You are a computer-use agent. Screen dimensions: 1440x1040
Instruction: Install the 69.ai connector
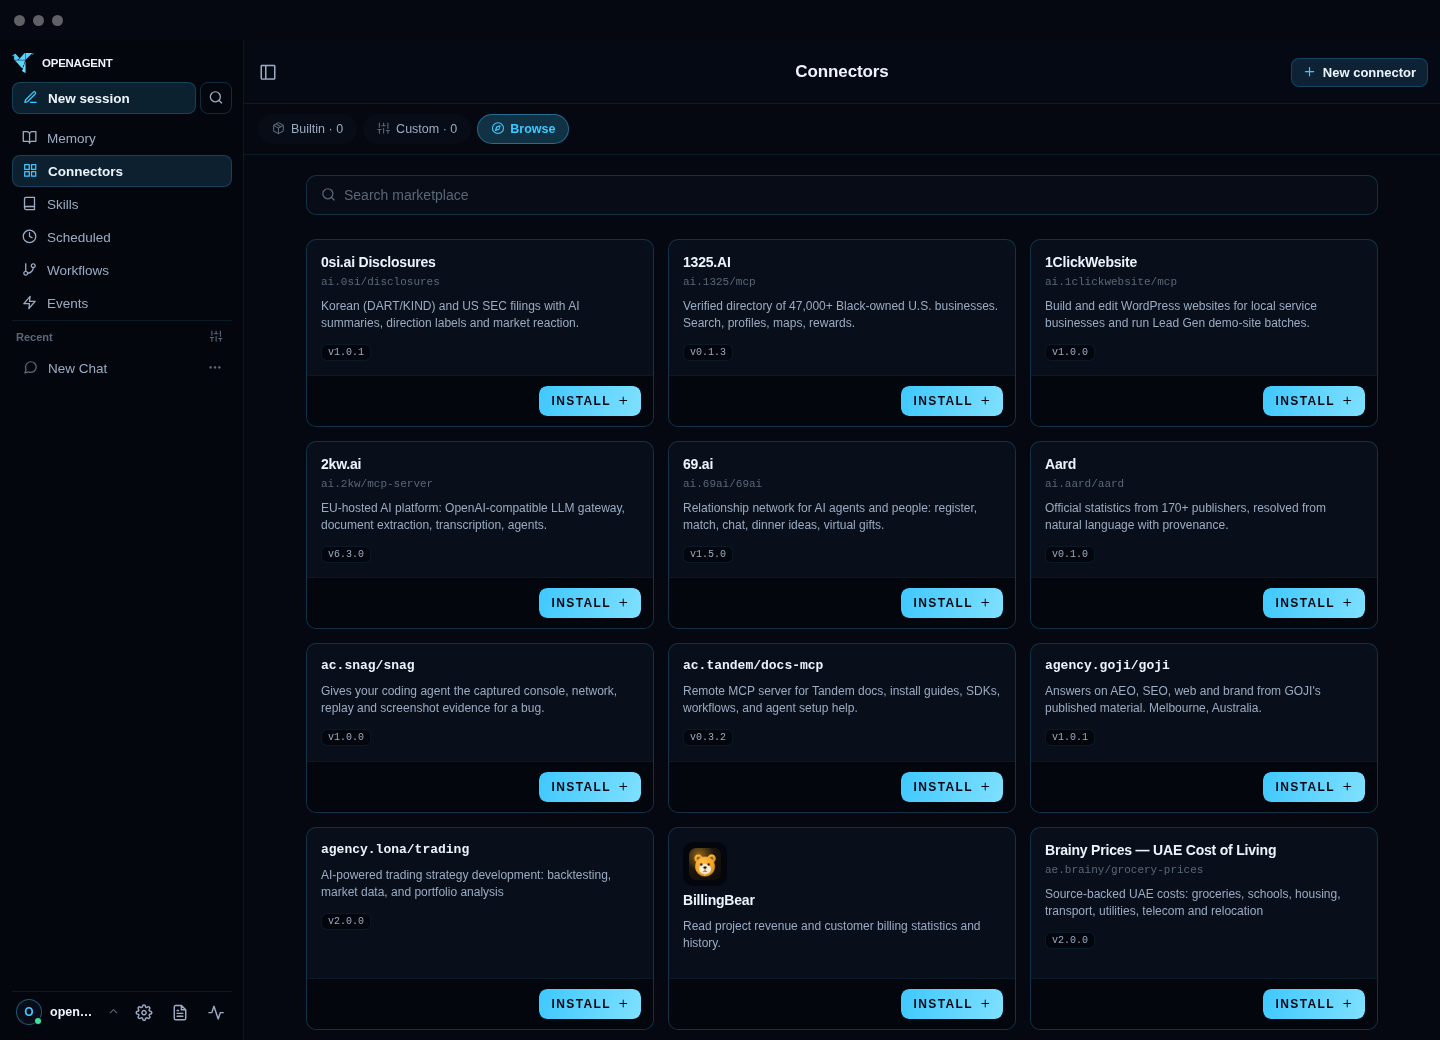coord(952,603)
